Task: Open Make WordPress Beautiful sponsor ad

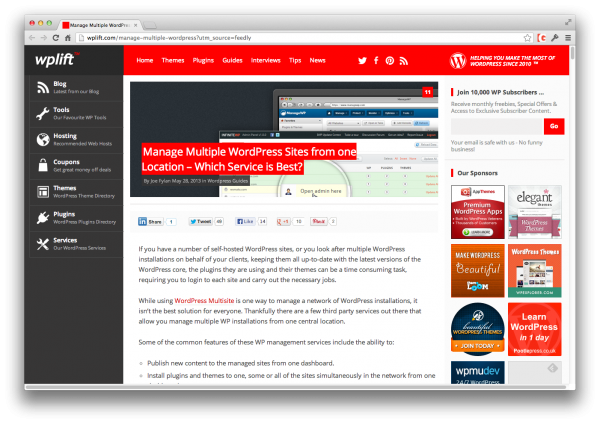Action: [478, 271]
